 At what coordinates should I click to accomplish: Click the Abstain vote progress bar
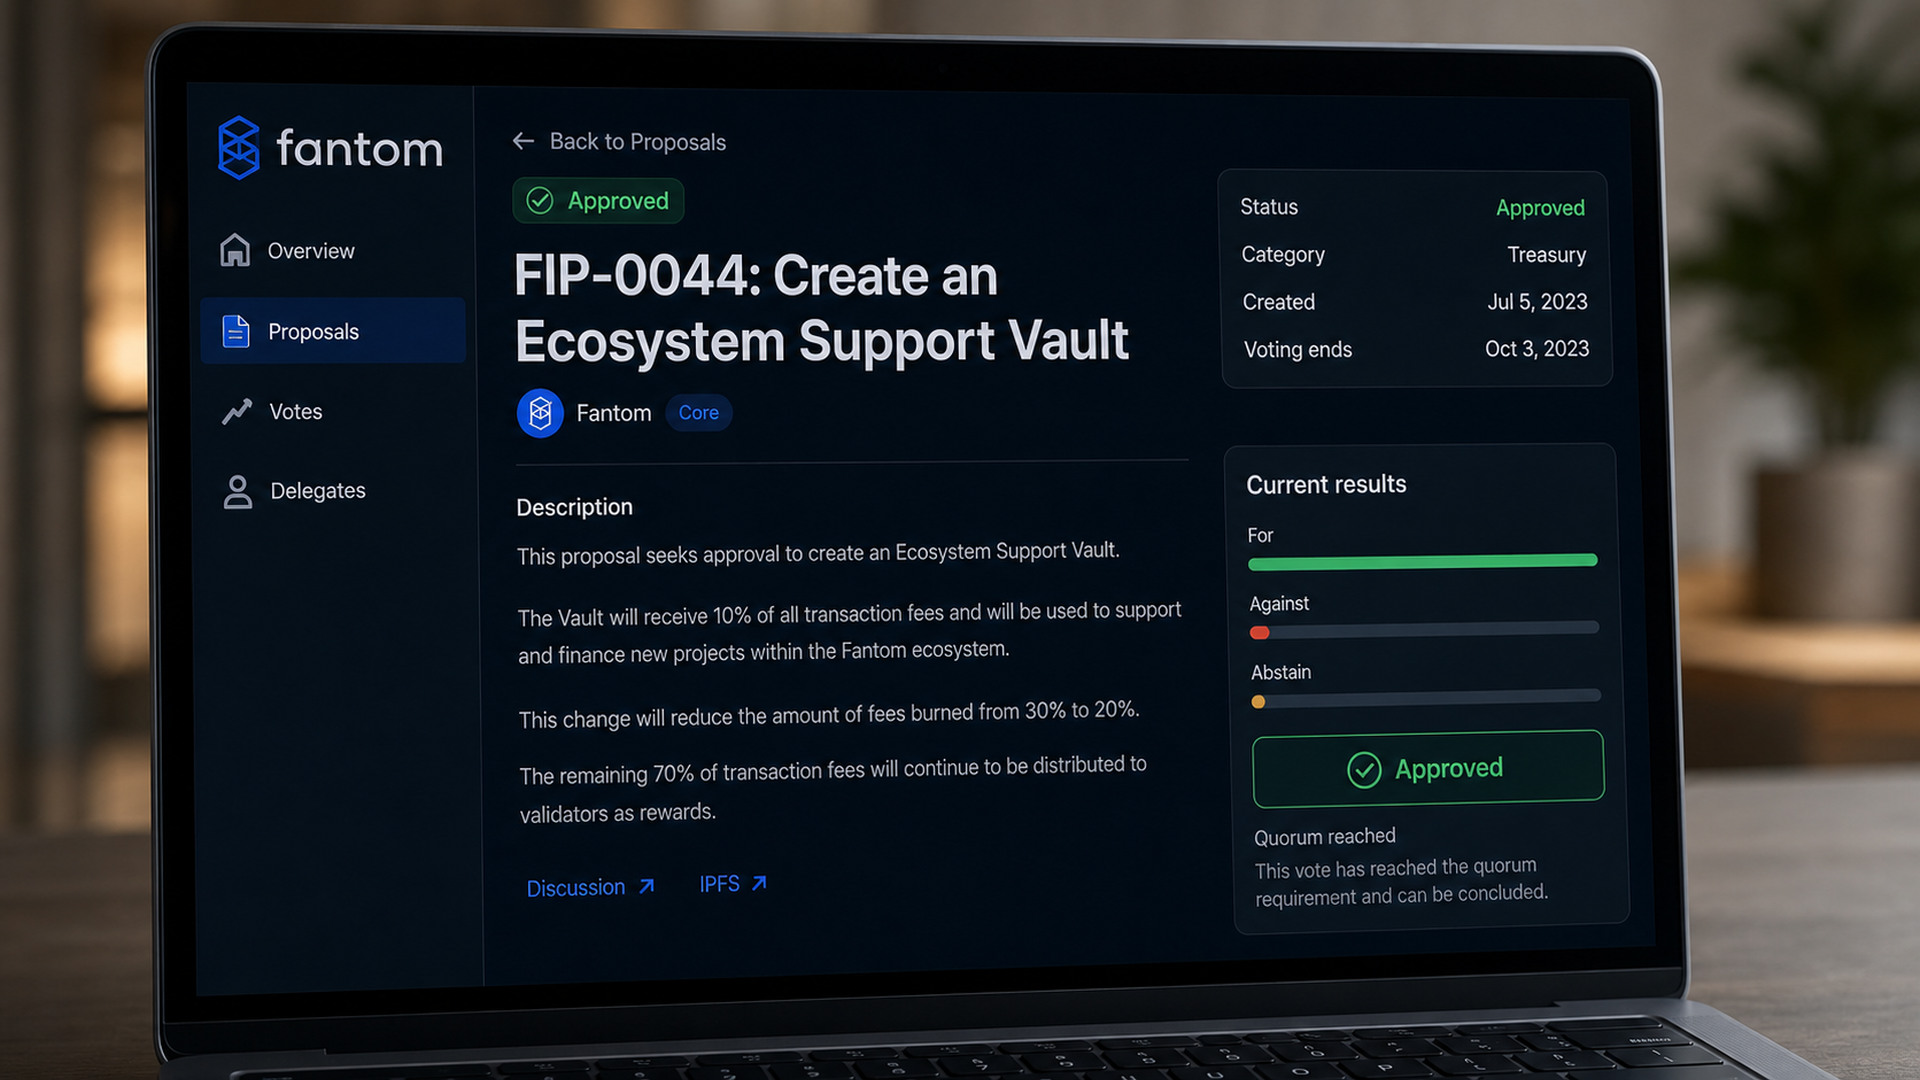click(x=1426, y=698)
